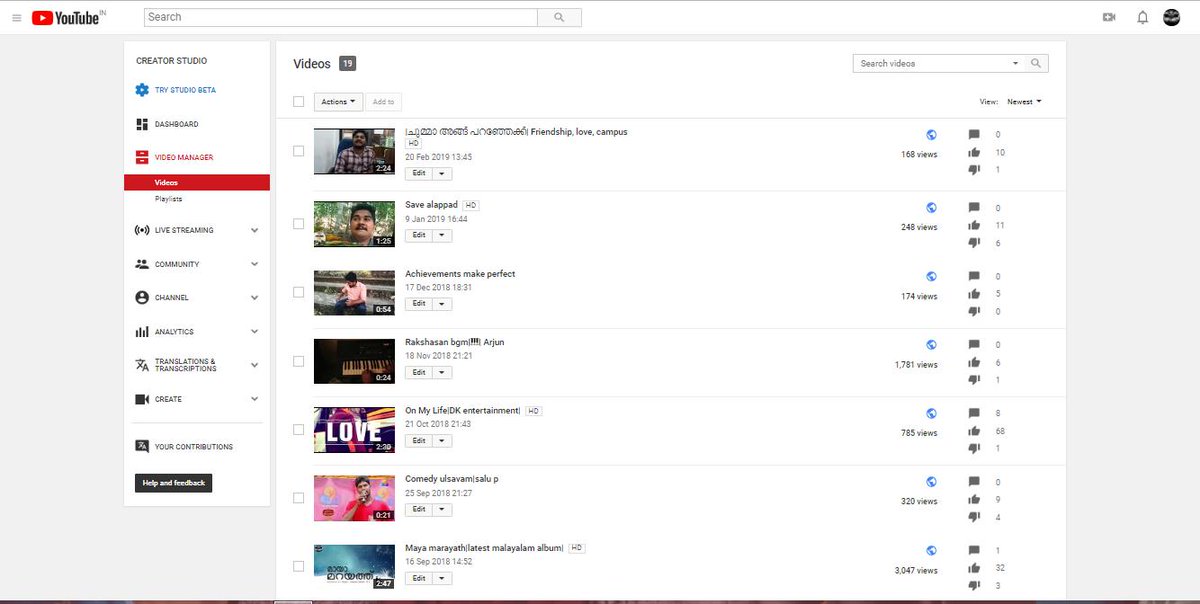Click the Community people icon

(x=142, y=264)
